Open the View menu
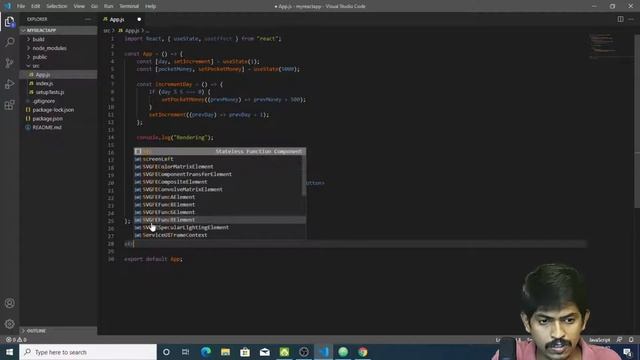Screen dimensions: 640x360 coord(79,6)
